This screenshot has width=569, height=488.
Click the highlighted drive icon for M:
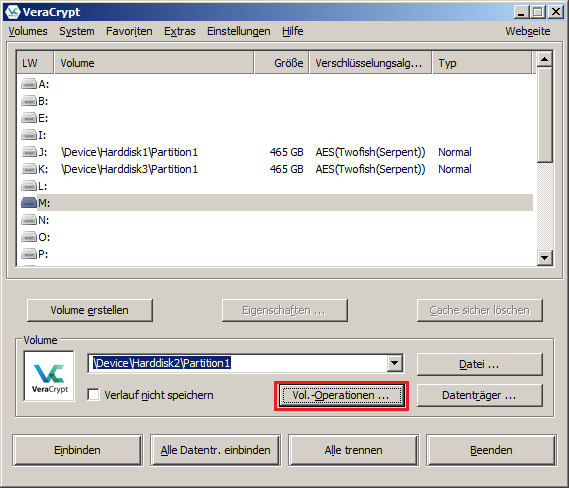click(29, 203)
